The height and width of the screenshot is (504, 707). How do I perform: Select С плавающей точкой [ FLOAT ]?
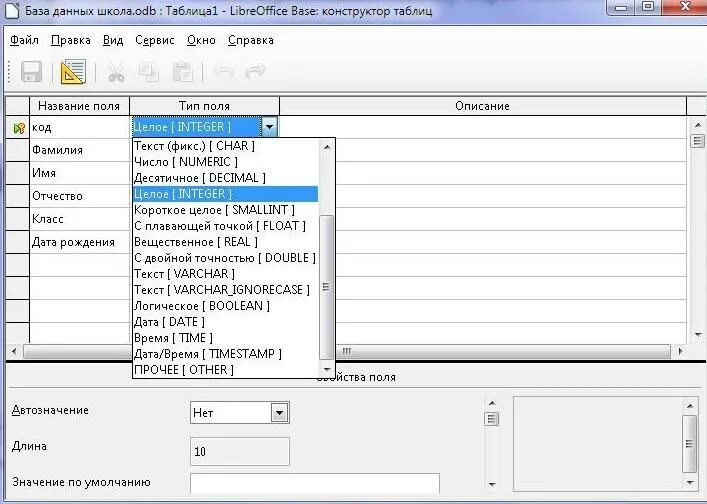click(x=225, y=226)
